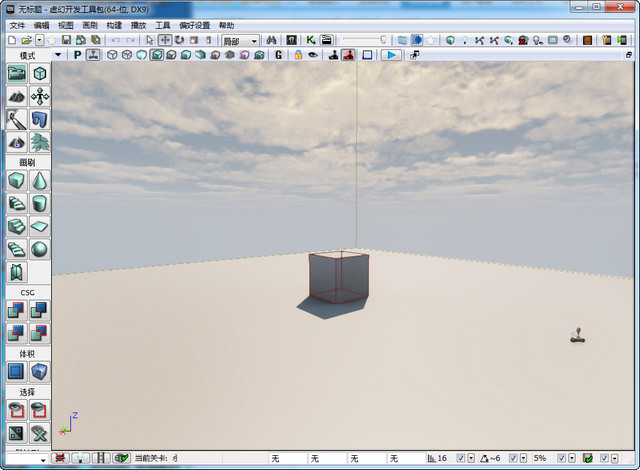Select the curved staircase brush
This screenshot has height=470, width=640.
[x=17, y=203]
